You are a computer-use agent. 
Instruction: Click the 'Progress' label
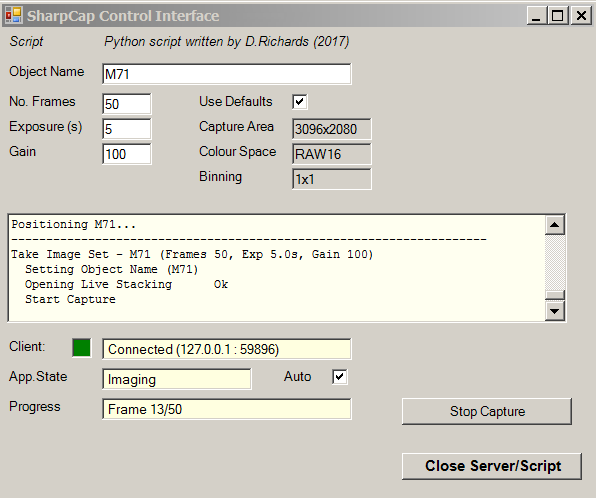(35, 407)
